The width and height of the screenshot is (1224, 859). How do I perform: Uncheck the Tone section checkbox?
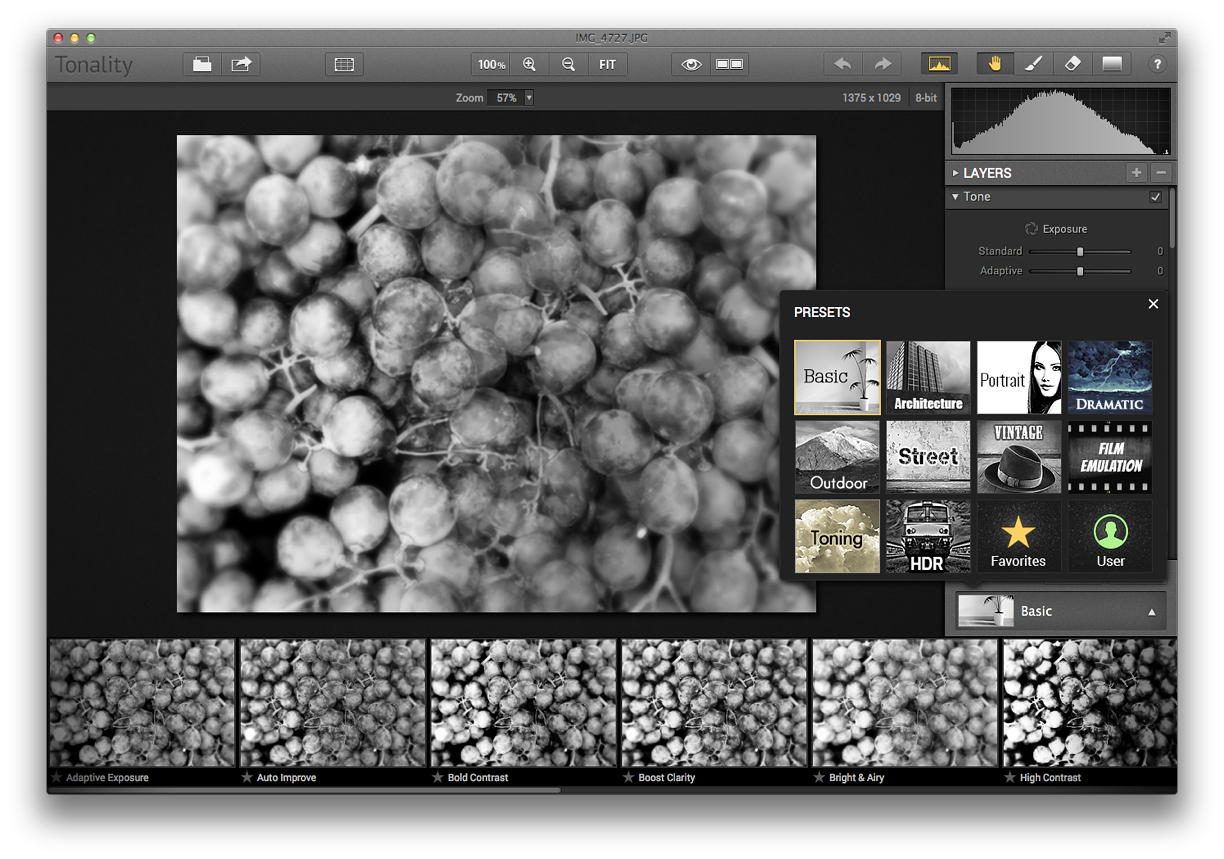1156,197
